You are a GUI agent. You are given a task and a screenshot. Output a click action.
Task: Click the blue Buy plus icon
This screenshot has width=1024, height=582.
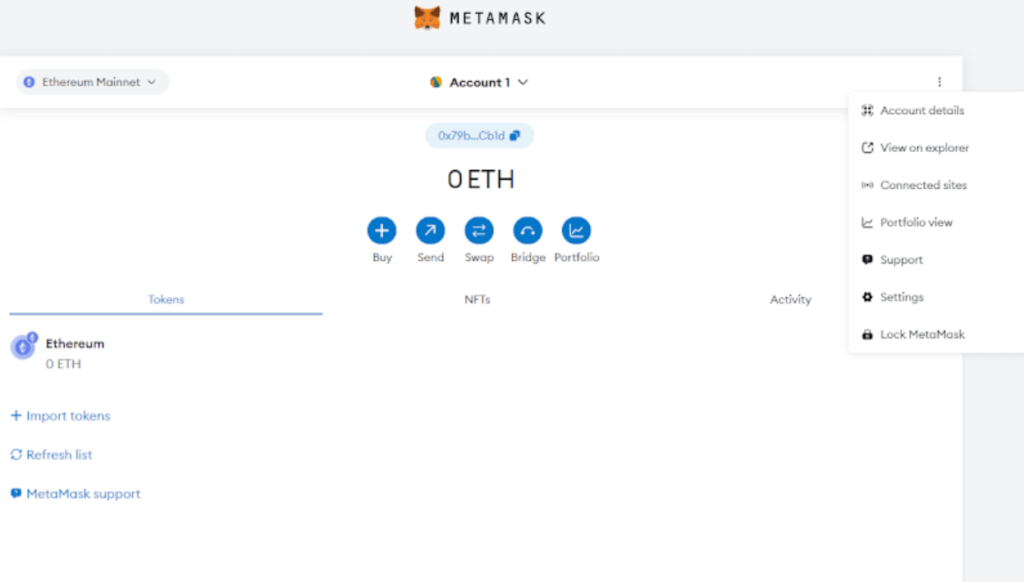[x=381, y=231]
